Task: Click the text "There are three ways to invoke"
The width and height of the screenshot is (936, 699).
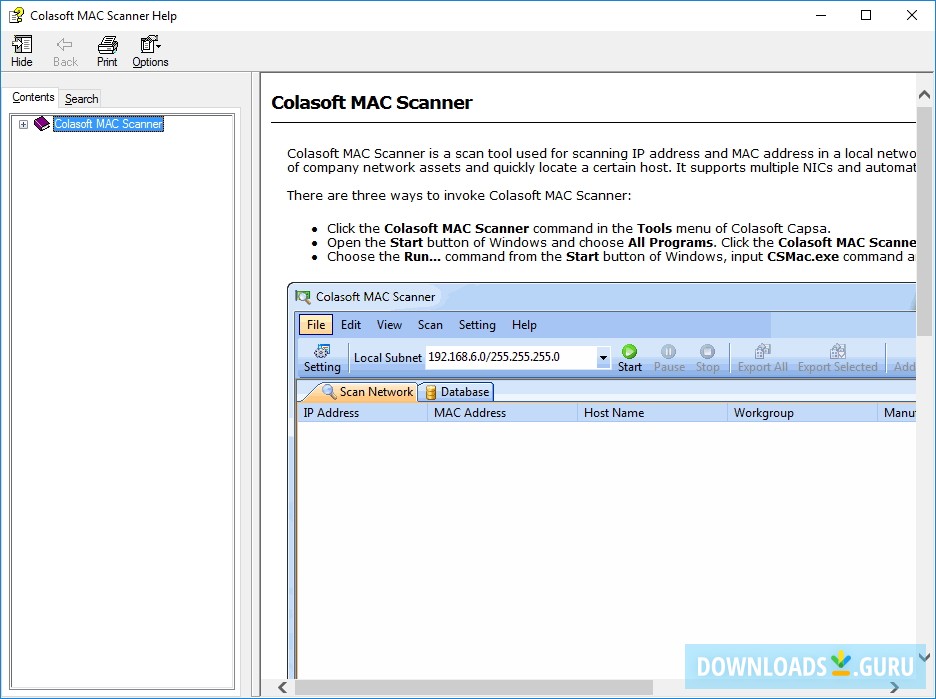Action: pyautogui.click(x=386, y=196)
